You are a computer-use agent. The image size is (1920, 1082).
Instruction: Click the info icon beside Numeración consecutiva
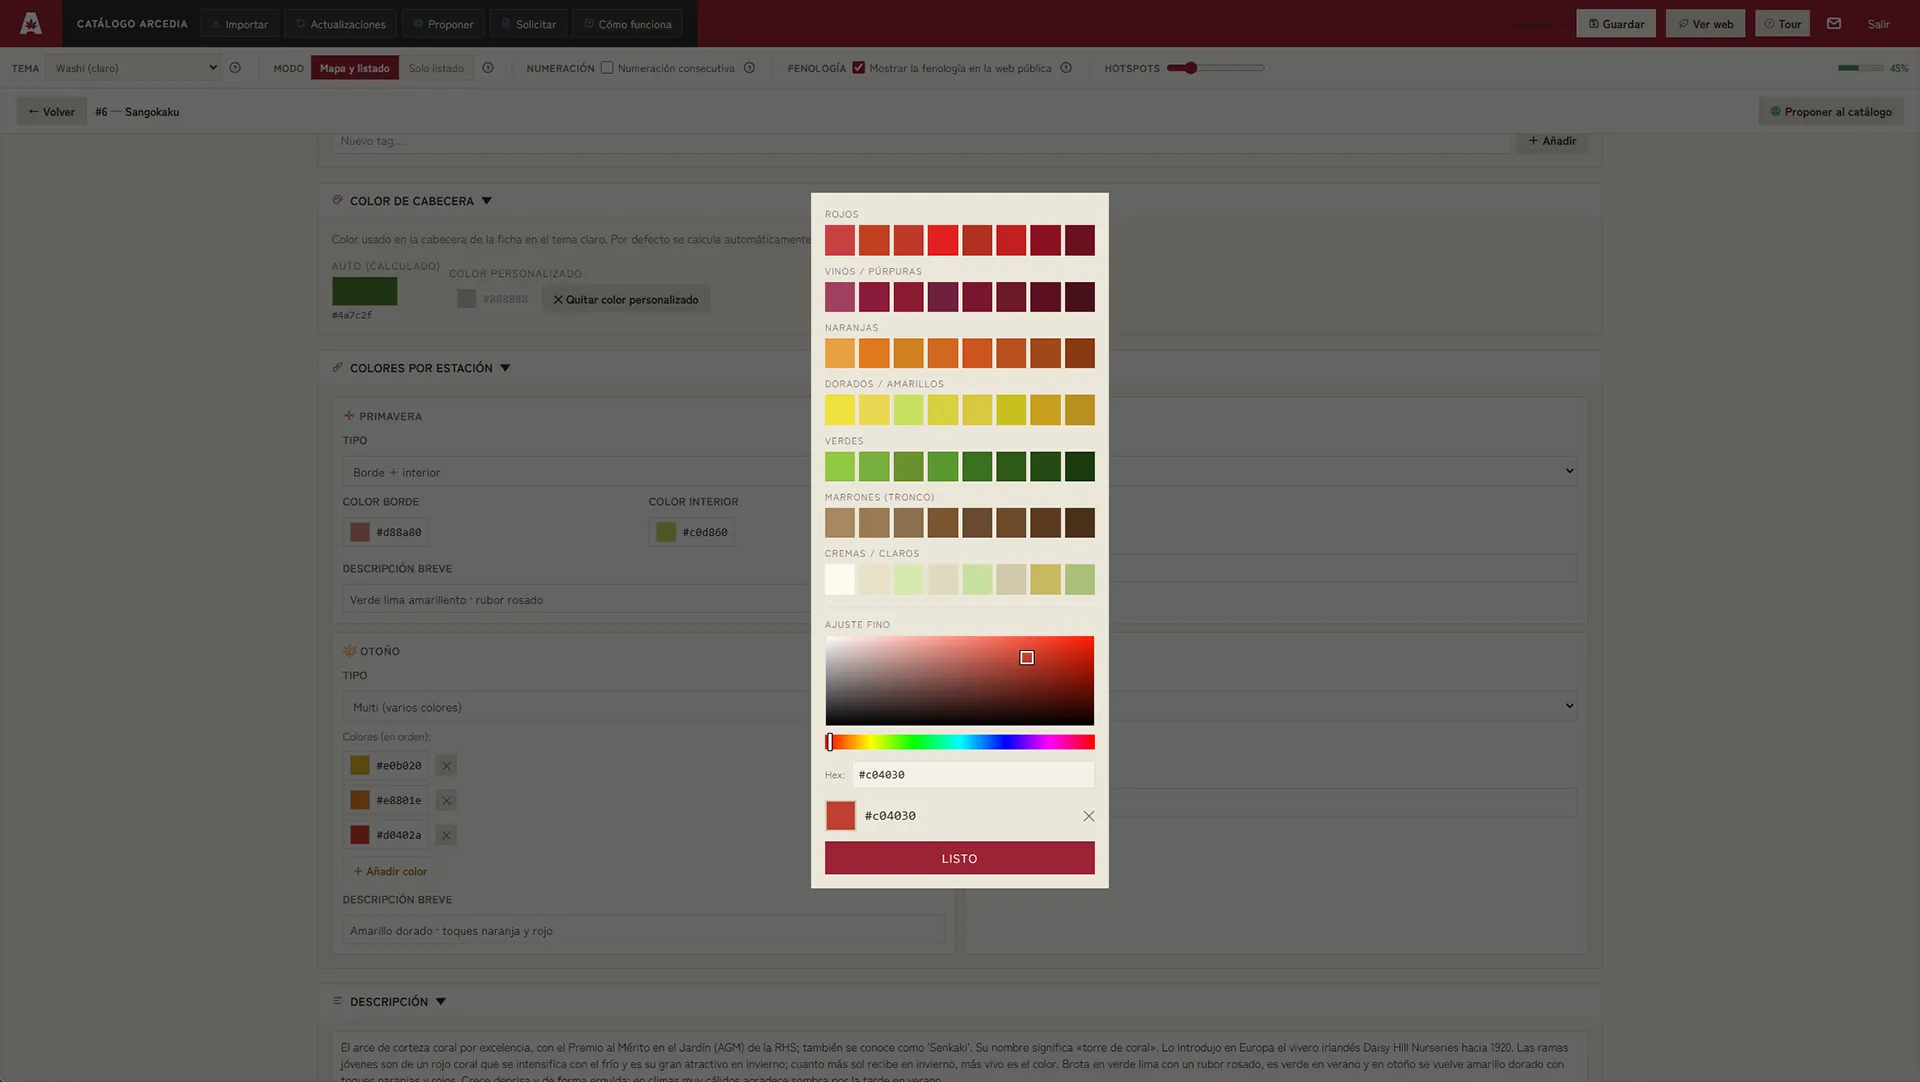749,68
